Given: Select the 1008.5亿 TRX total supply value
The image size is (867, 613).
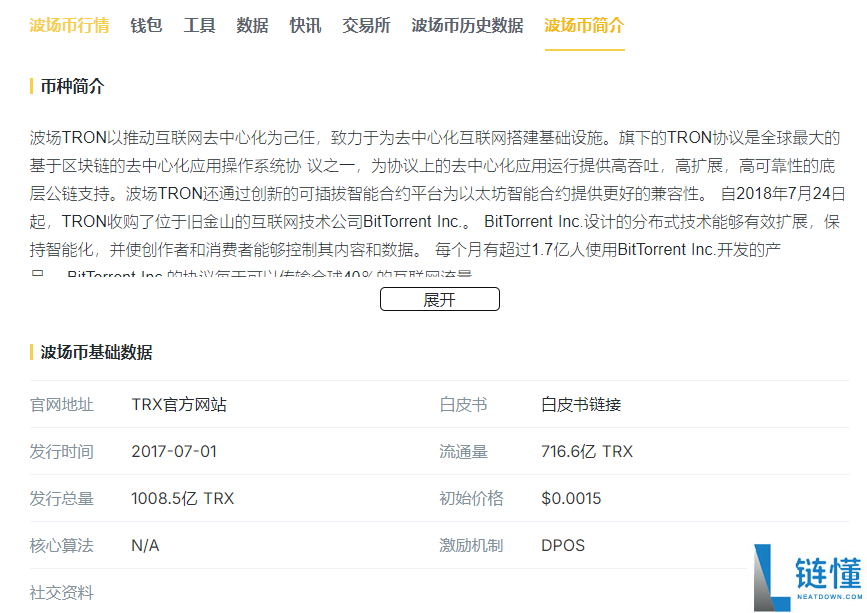Looking at the screenshot, I should (182, 499).
